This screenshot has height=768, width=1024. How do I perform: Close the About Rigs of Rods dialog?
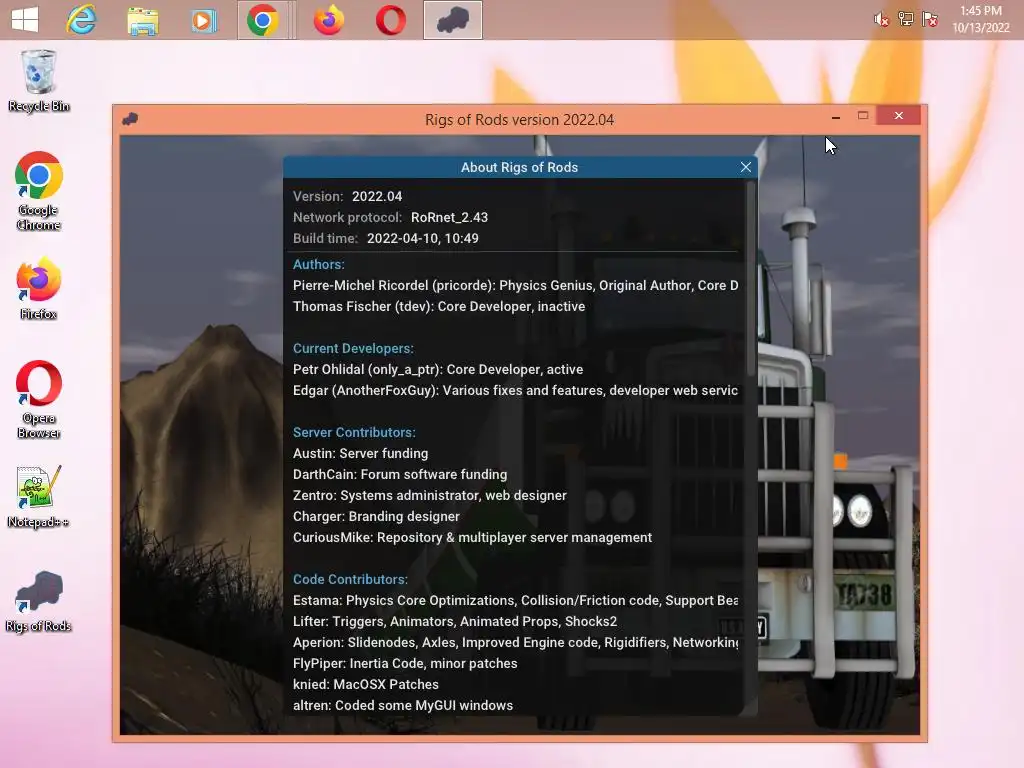[x=746, y=167]
